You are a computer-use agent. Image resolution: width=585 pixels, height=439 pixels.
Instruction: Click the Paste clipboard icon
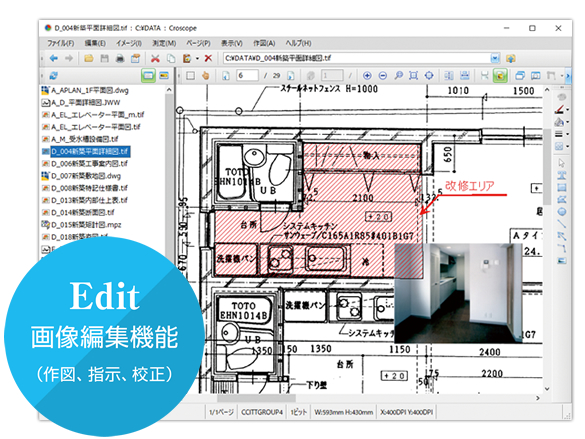pos(187,59)
